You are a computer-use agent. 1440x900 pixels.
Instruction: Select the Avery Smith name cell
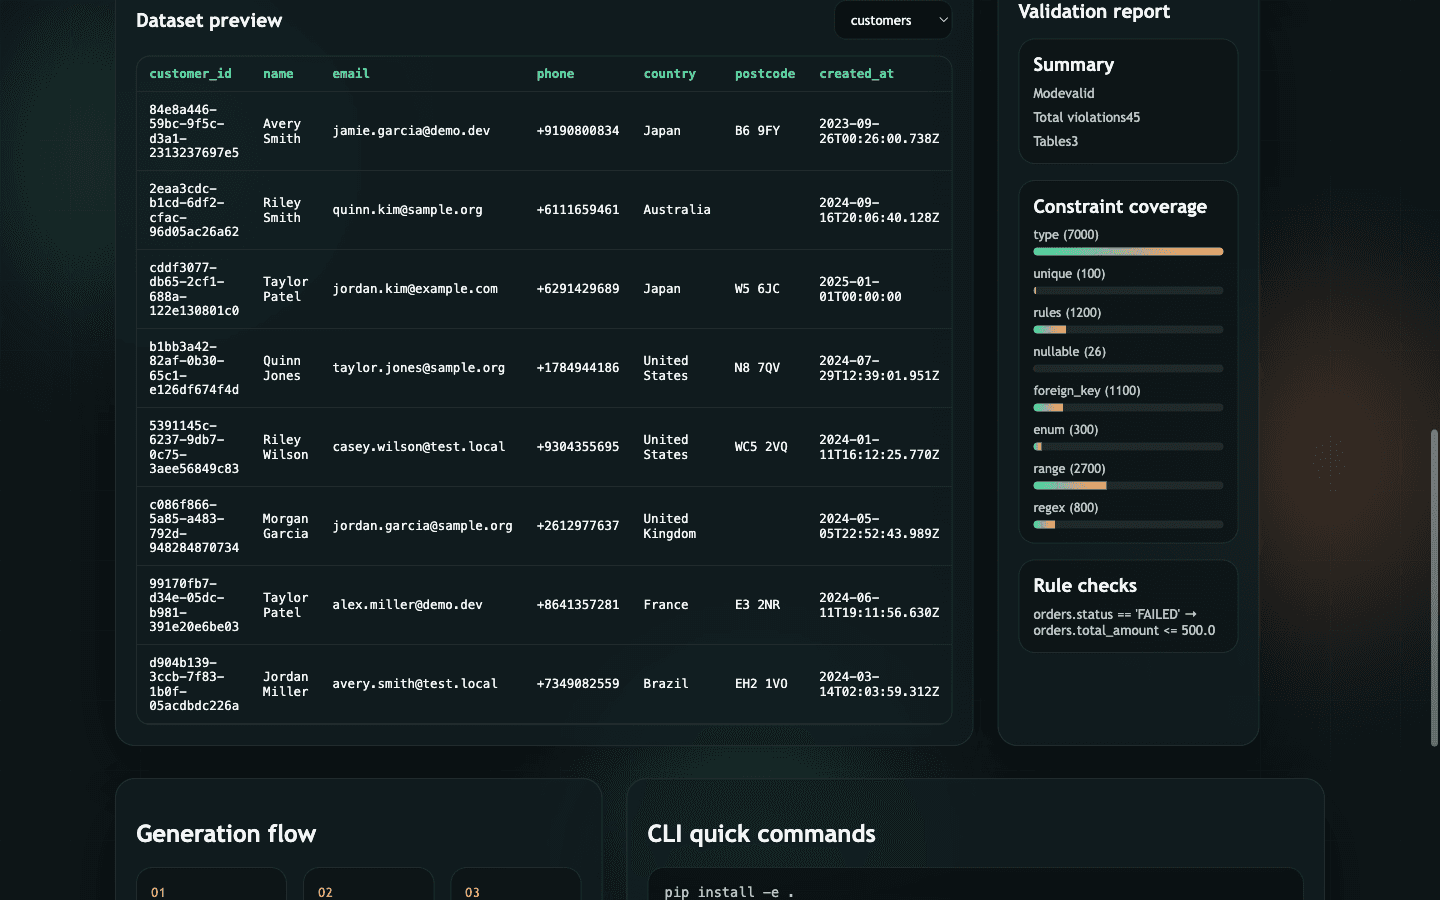point(282,130)
